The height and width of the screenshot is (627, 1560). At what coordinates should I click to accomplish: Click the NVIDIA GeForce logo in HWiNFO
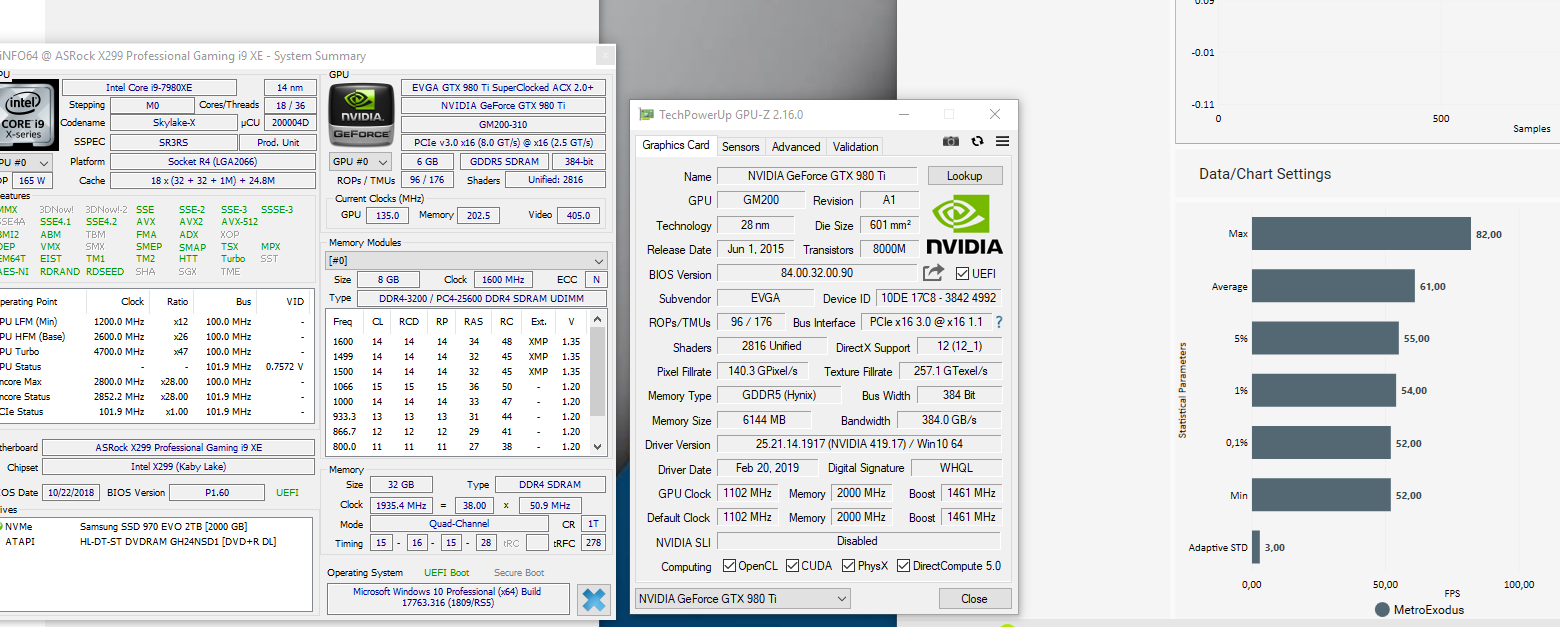[362, 115]
